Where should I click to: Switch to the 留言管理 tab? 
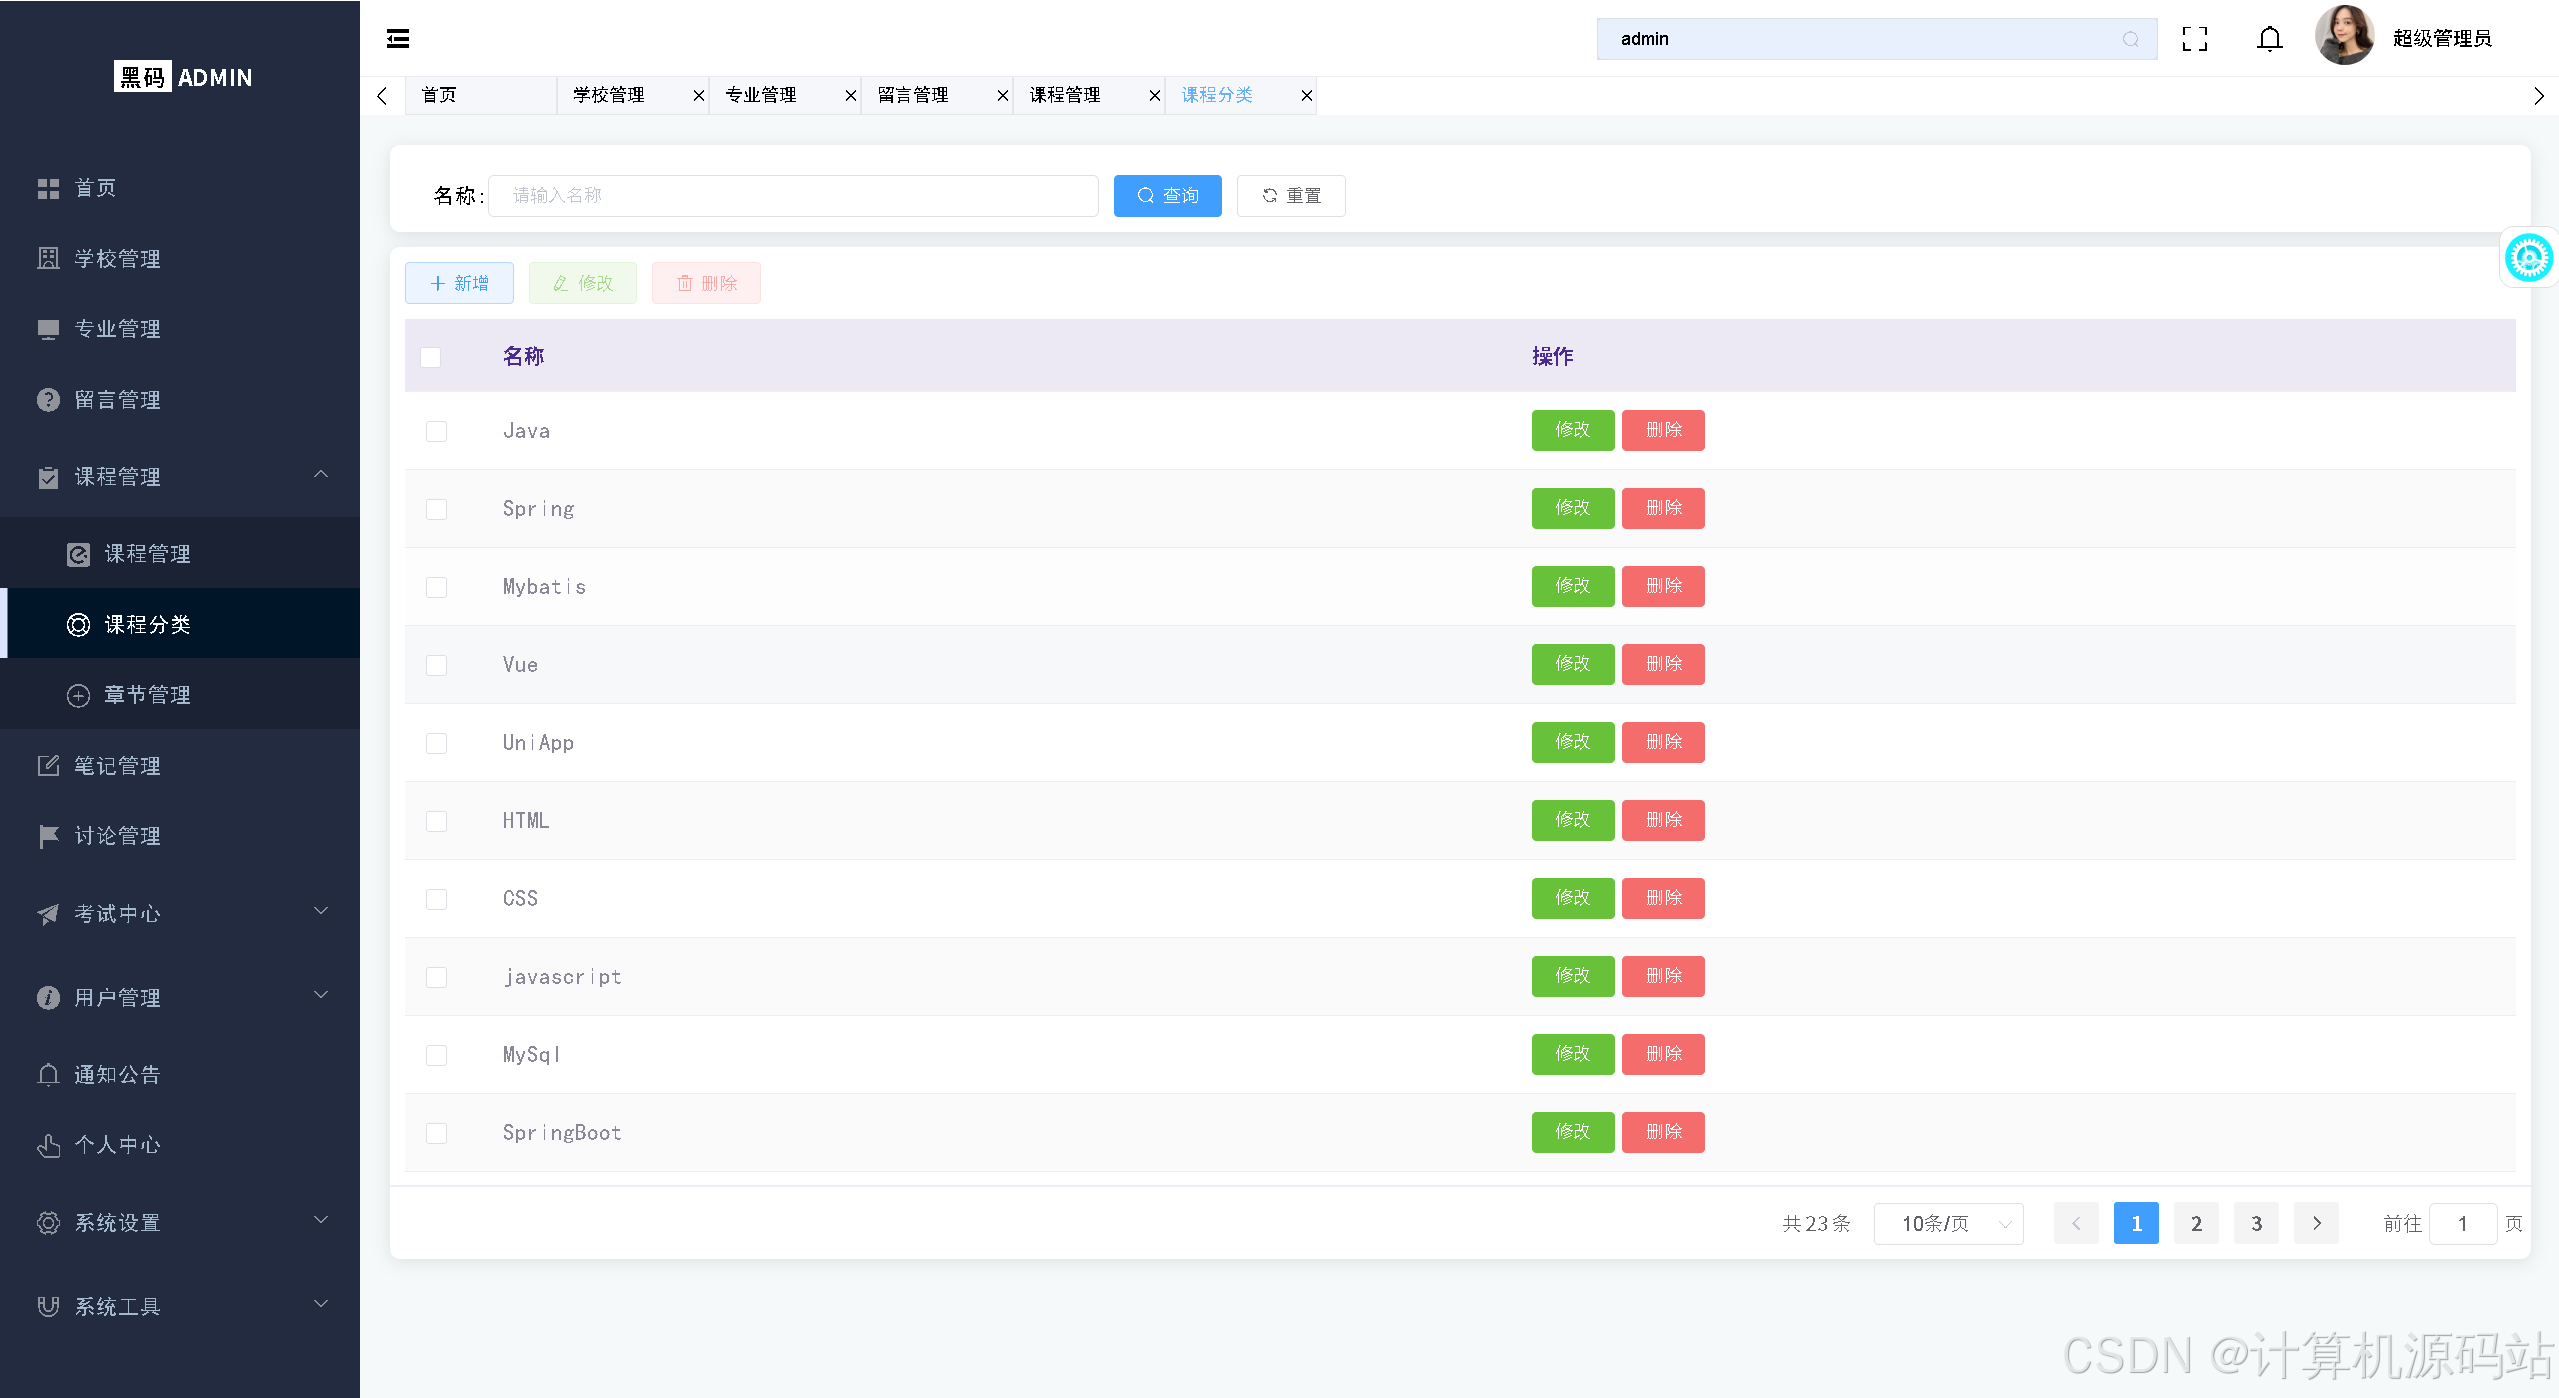click(913, 96)
